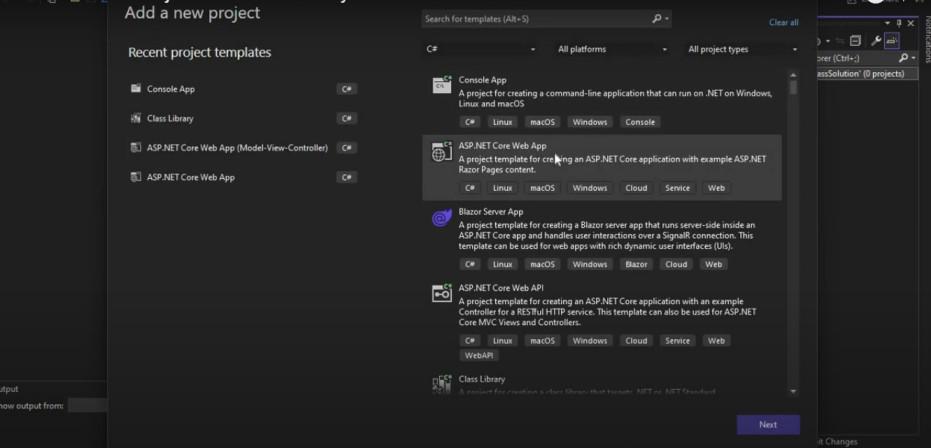Click the template list scroll down arrow
Screen dimensions: 931x448
click(793, 392)
